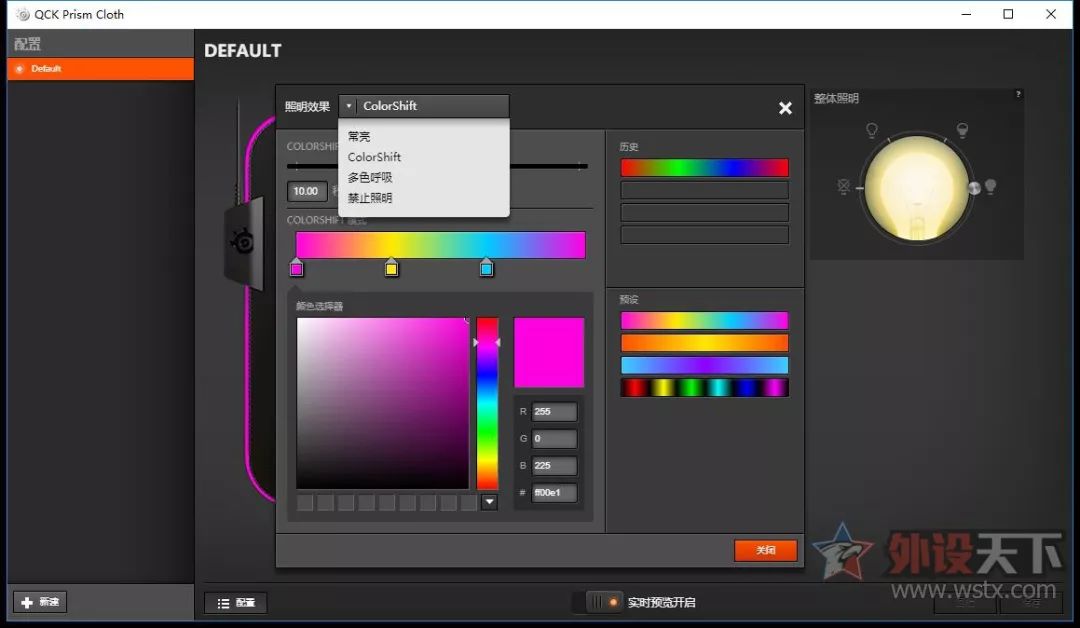The width and height of the screenshot is (1080, 628).
Task: Select the orange-yellow preset gradient
Action: [704, 343]
